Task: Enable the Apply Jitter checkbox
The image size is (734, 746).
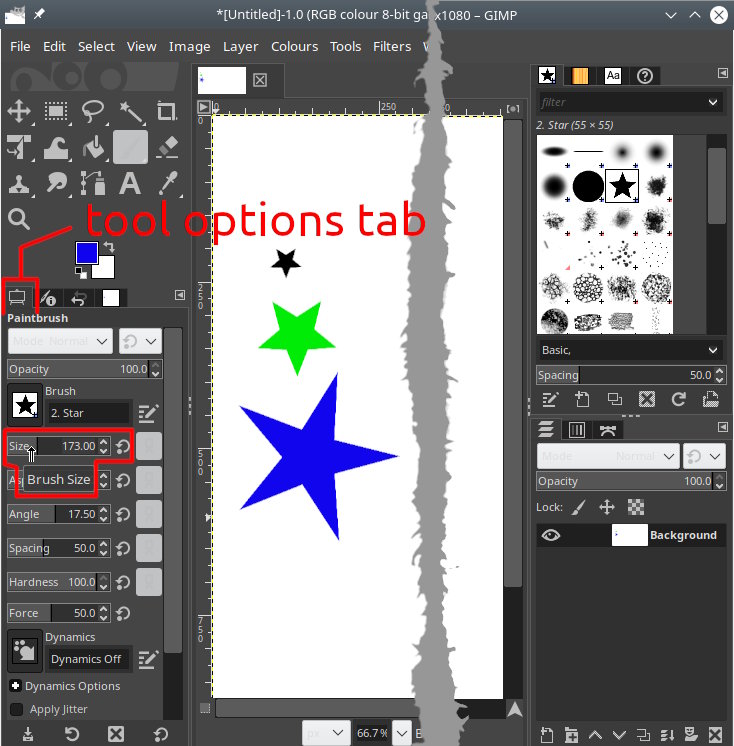Action: (x=17, y=709)
